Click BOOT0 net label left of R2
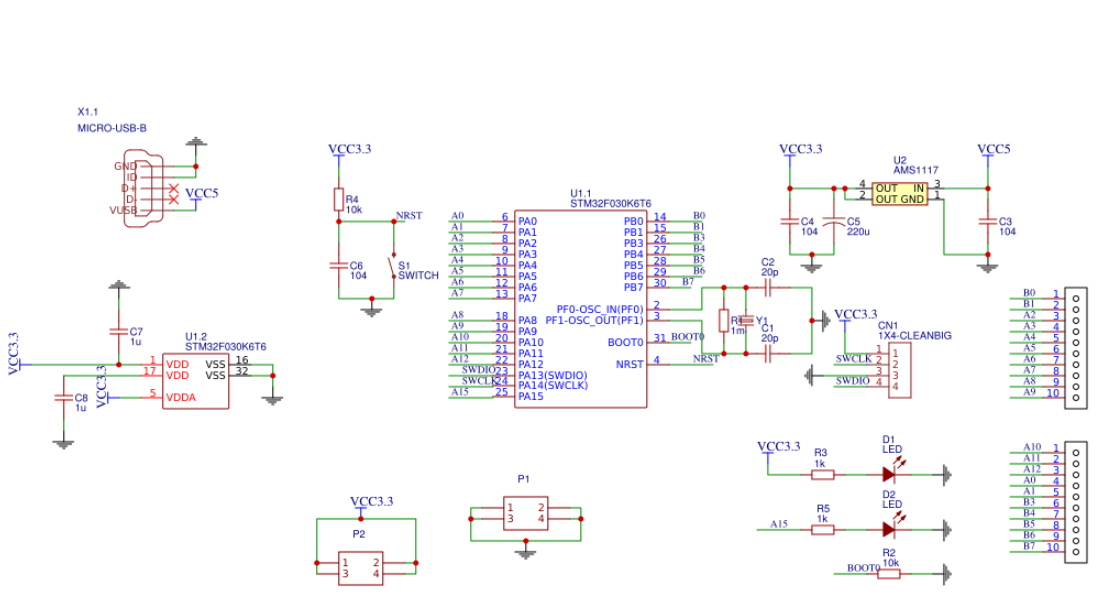The height and width of the screenshot is (608, 1102). (863, 568)
